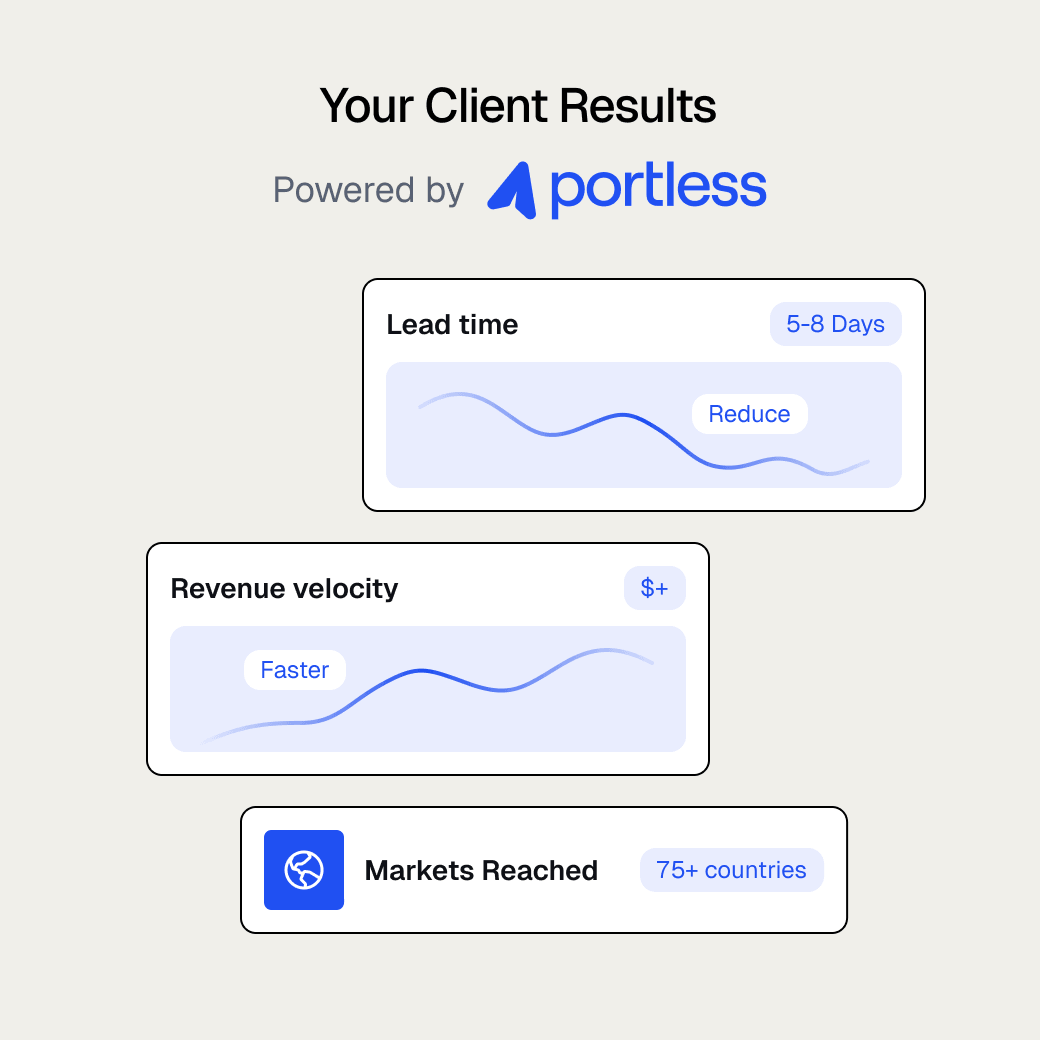Screen dimensions: 1040x1040
Task: Click the portless wordmark
Action: (x=658, y=188)
